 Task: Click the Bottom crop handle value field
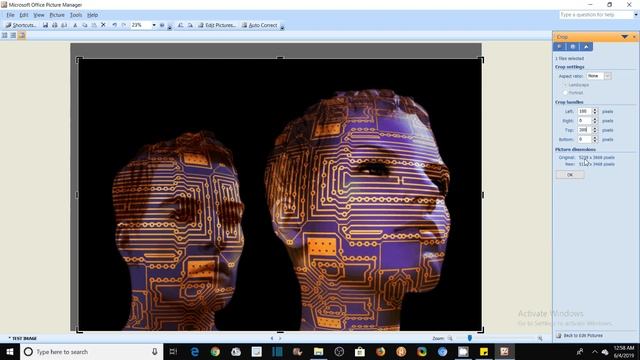click(584, 140)
